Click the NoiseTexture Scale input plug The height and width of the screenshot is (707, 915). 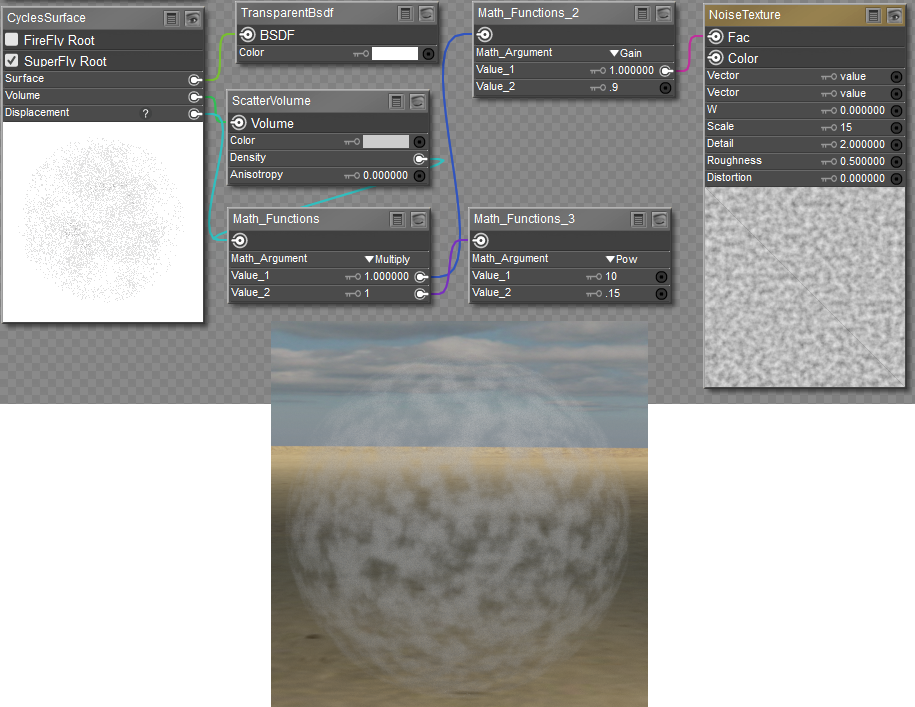(896, 127)
